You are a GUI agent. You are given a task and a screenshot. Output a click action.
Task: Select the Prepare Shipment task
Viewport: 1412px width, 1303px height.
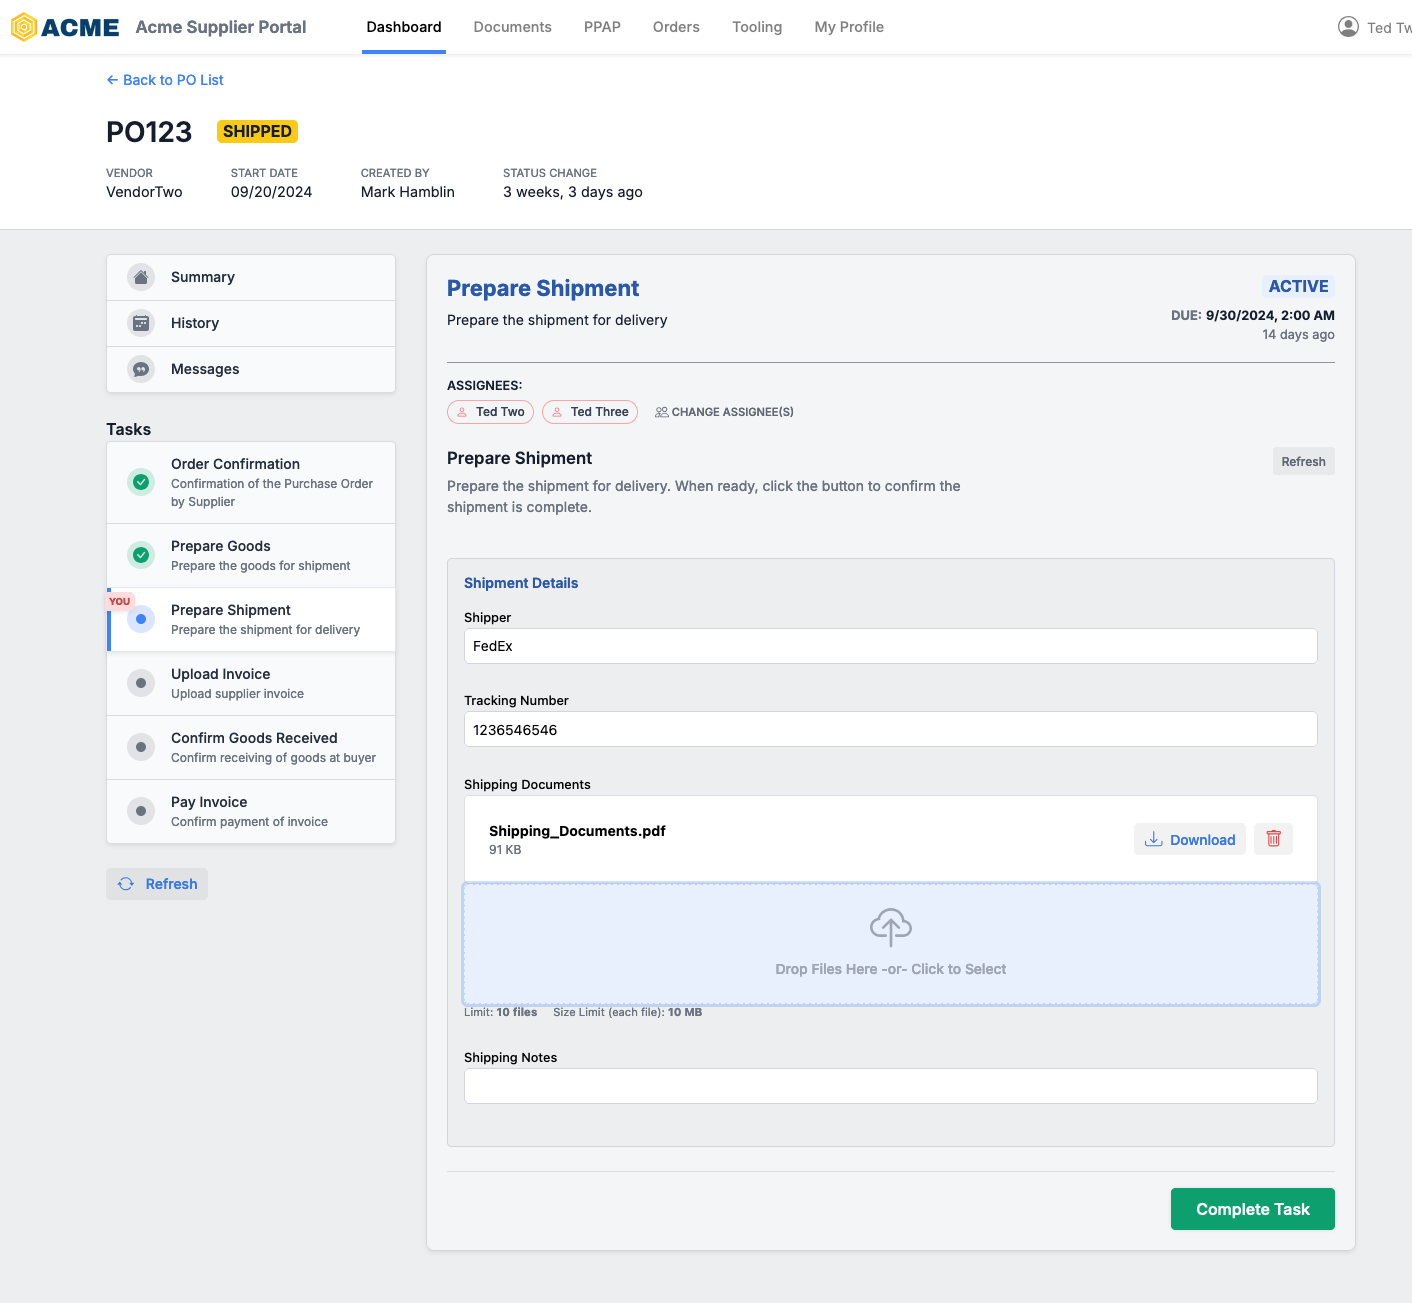point(251,619)
